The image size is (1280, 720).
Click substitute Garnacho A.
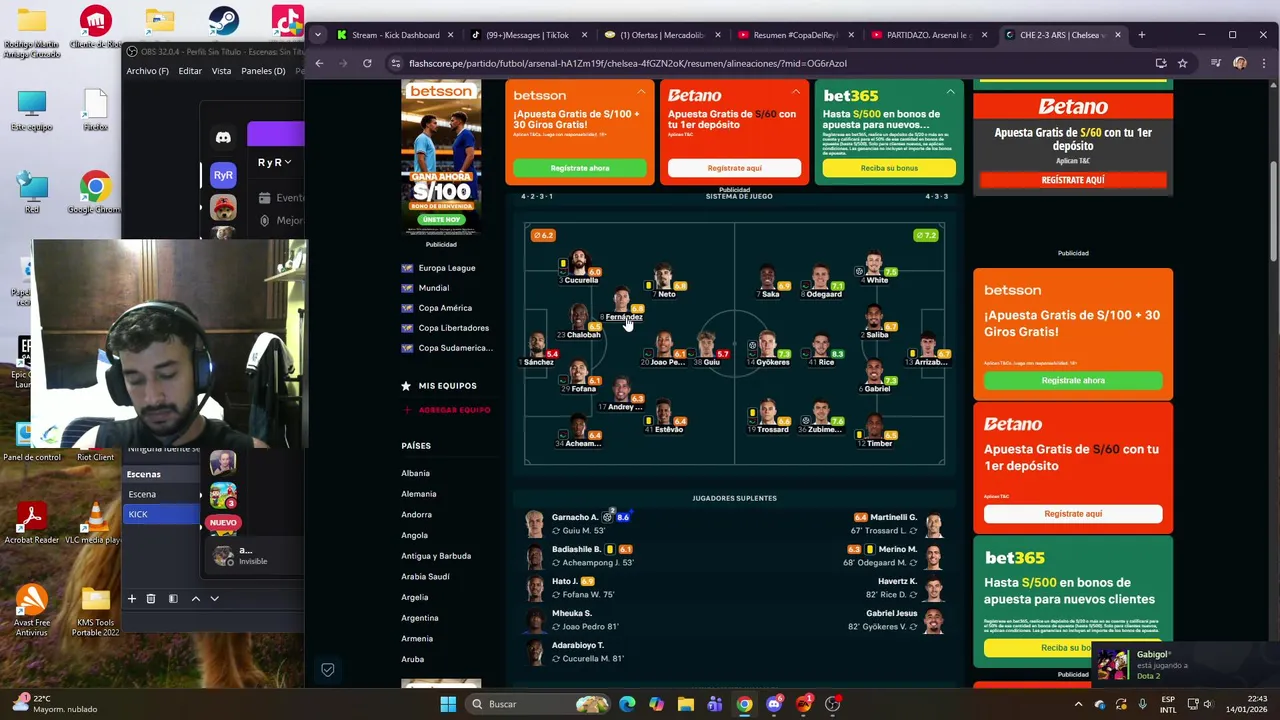tap(575, 517)
